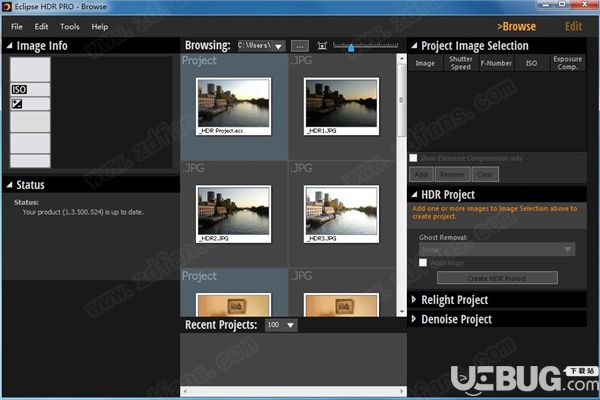This screenshot has width=600, height=400.
Task: Click the browser scrollbar down arrow
Action: tap(401, 312)
